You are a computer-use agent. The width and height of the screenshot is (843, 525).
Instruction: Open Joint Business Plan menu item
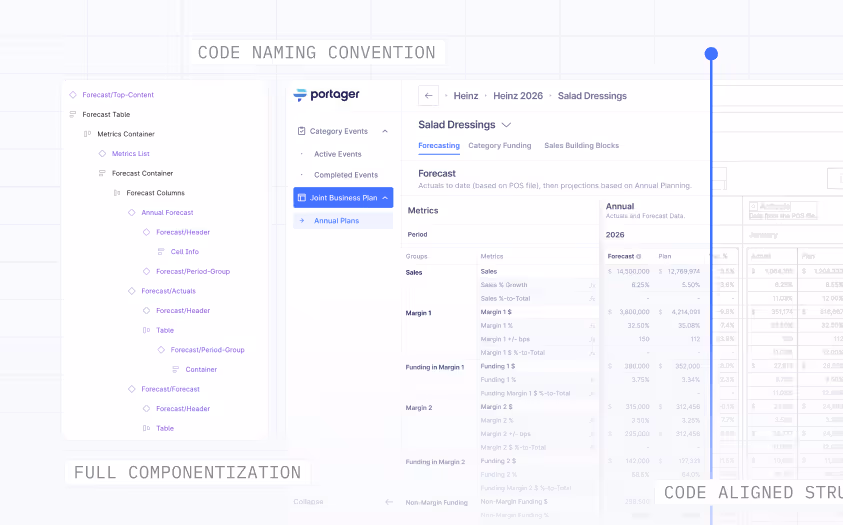[x=343, y=198]
